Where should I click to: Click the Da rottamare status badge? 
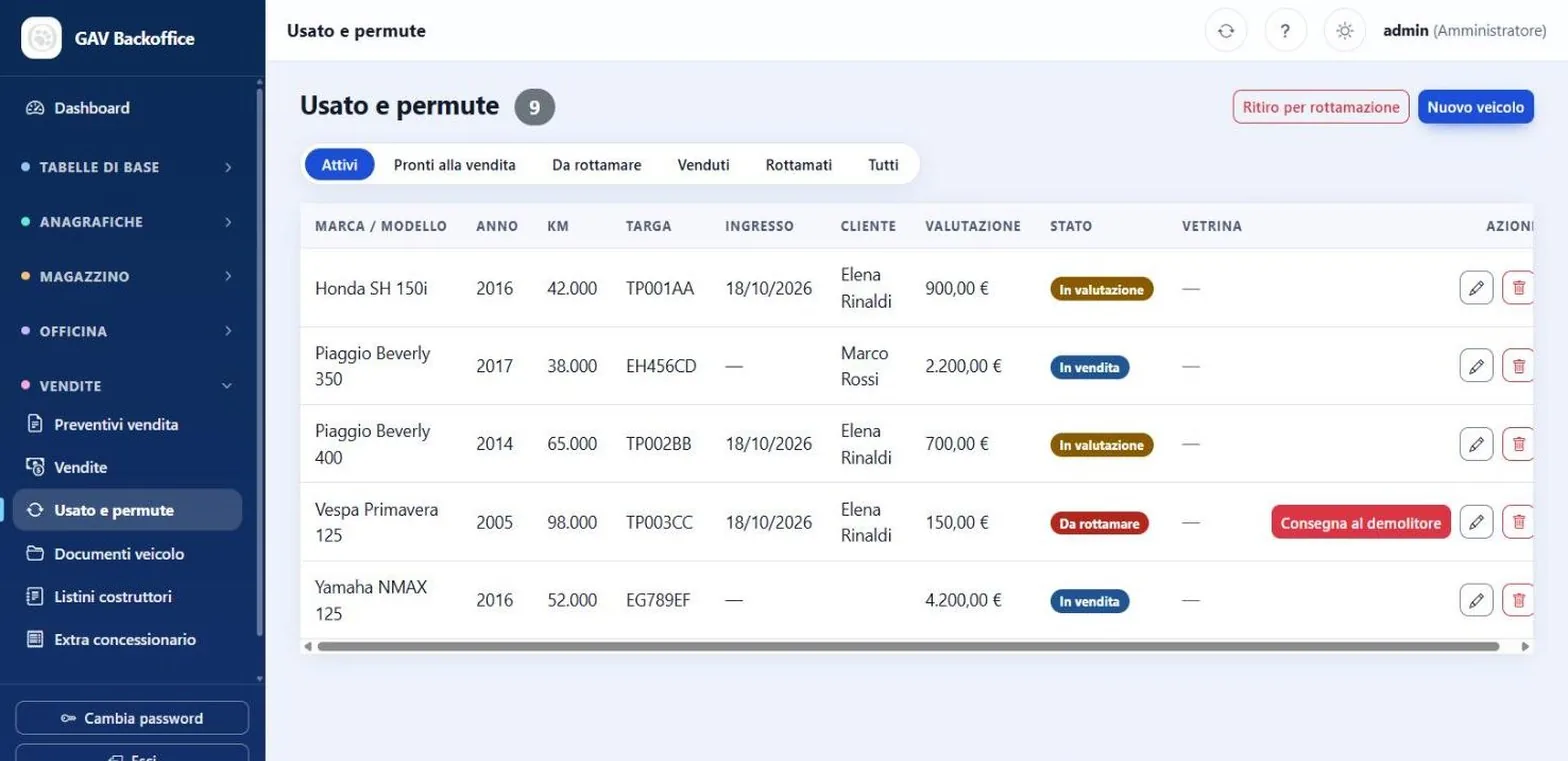coord(1100,522)
